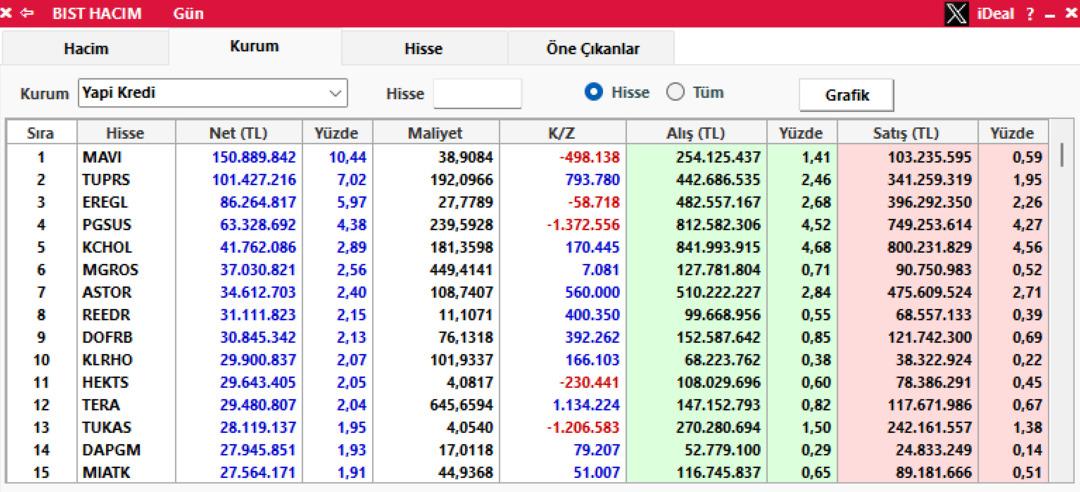Click net percentage 10,44

(x=347, y=157)
